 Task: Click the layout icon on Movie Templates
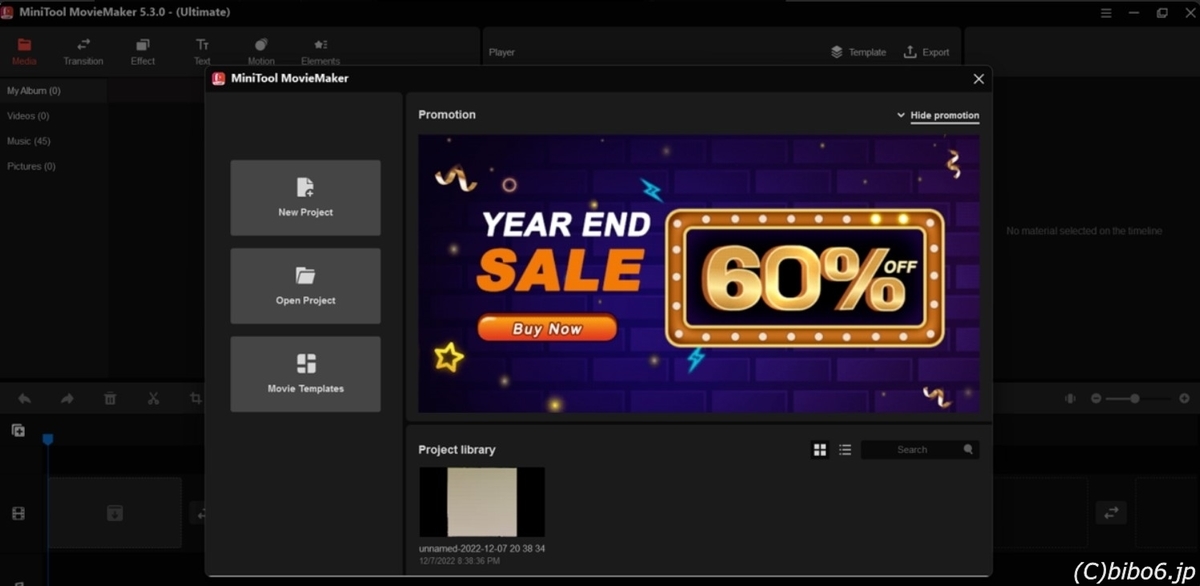pos(306,363)
